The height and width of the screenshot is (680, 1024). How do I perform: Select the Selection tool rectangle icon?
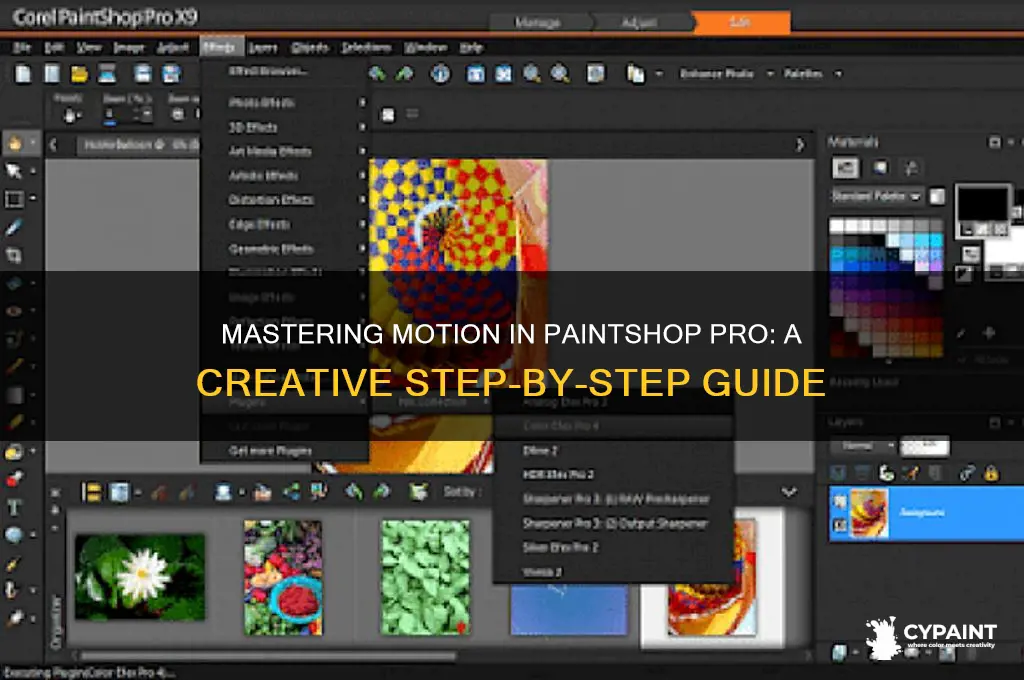coord(14,199)
